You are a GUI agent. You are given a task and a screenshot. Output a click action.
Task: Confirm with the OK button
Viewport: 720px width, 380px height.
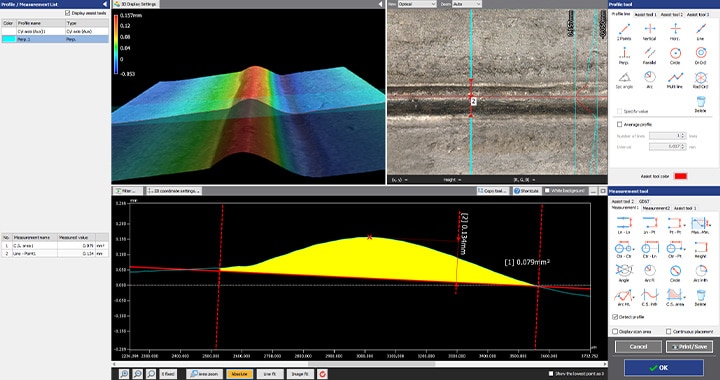pyautogui.click(x=664, y=368)
